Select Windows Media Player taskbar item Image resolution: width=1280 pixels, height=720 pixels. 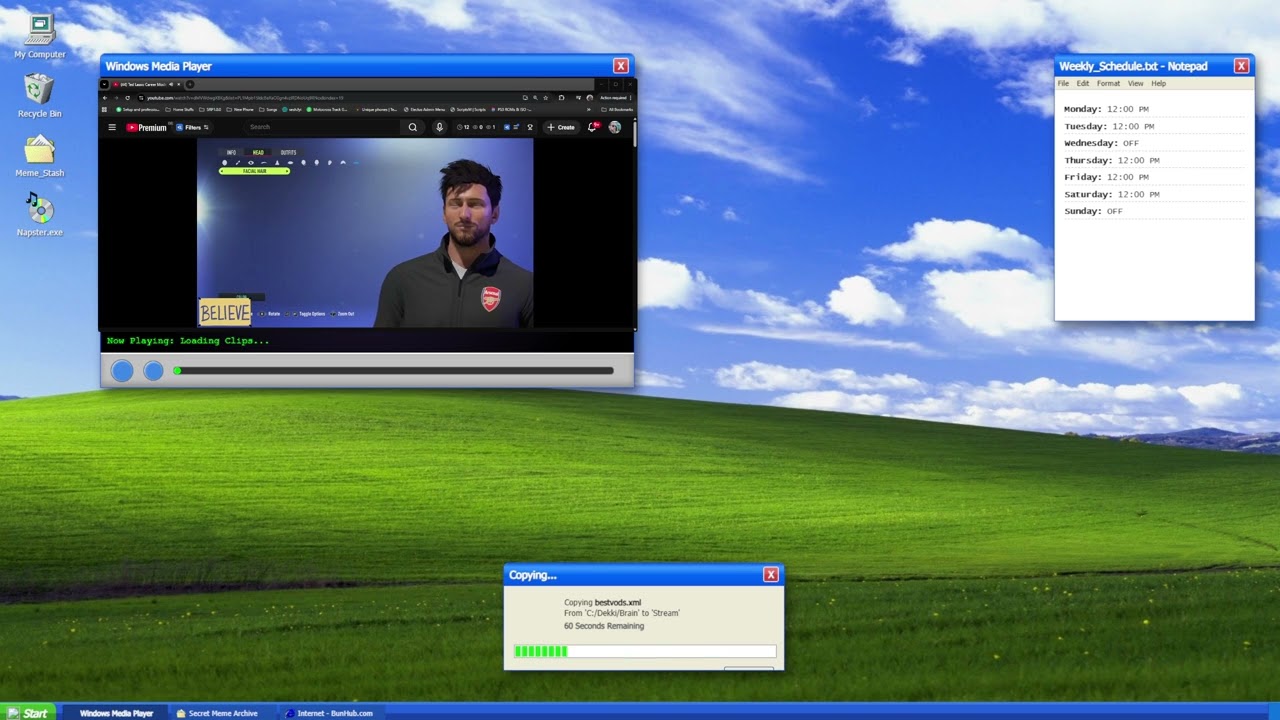[116, 713]
